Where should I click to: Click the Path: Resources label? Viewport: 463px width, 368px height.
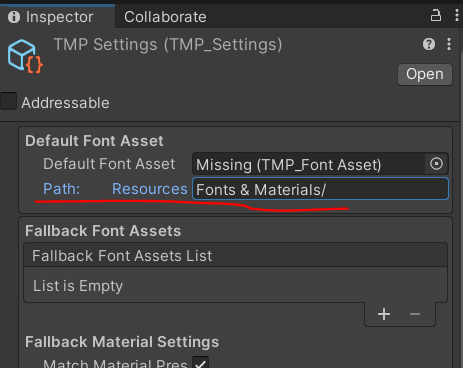[x=115, y=189]
